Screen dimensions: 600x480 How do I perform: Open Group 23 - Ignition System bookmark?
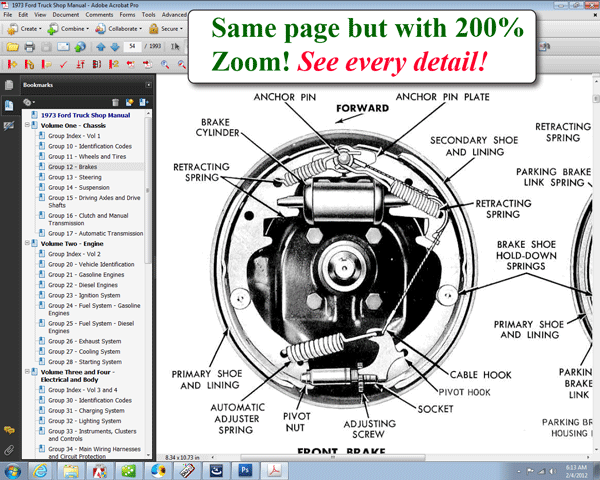coord(84,295)
